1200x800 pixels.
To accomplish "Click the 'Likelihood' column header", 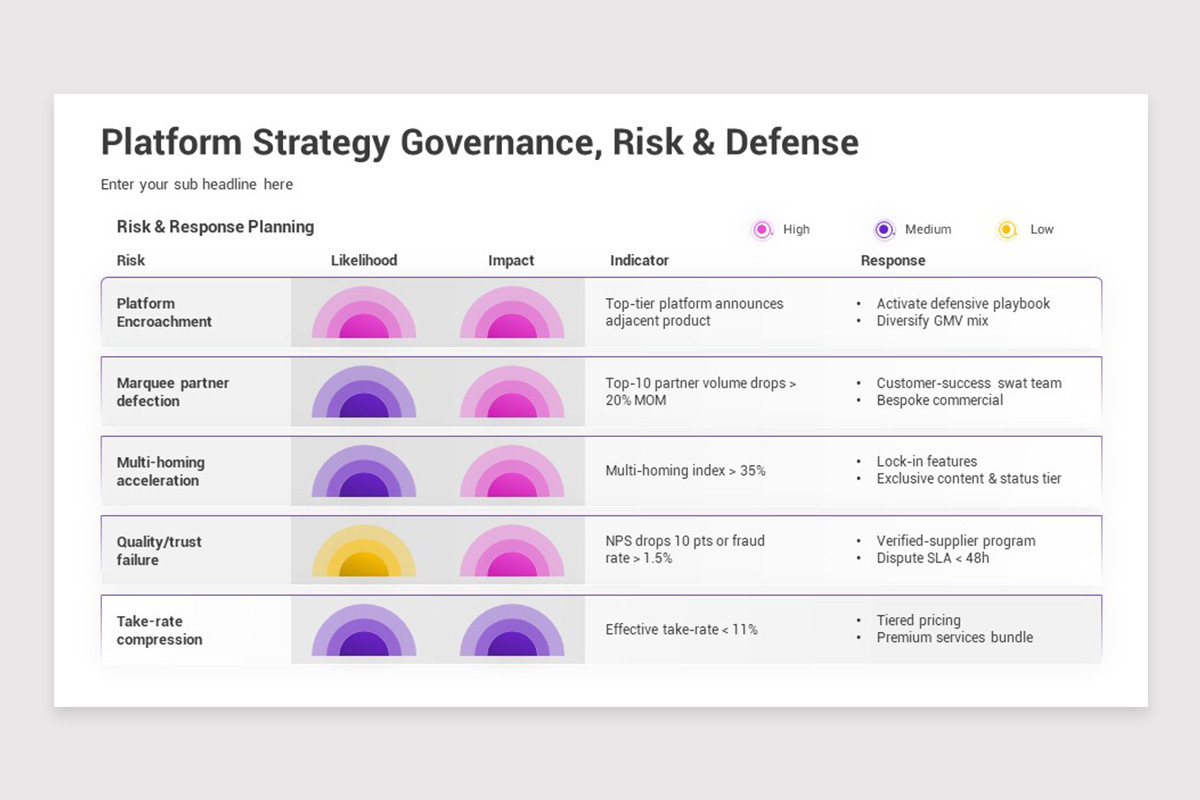I will [364, 260].
